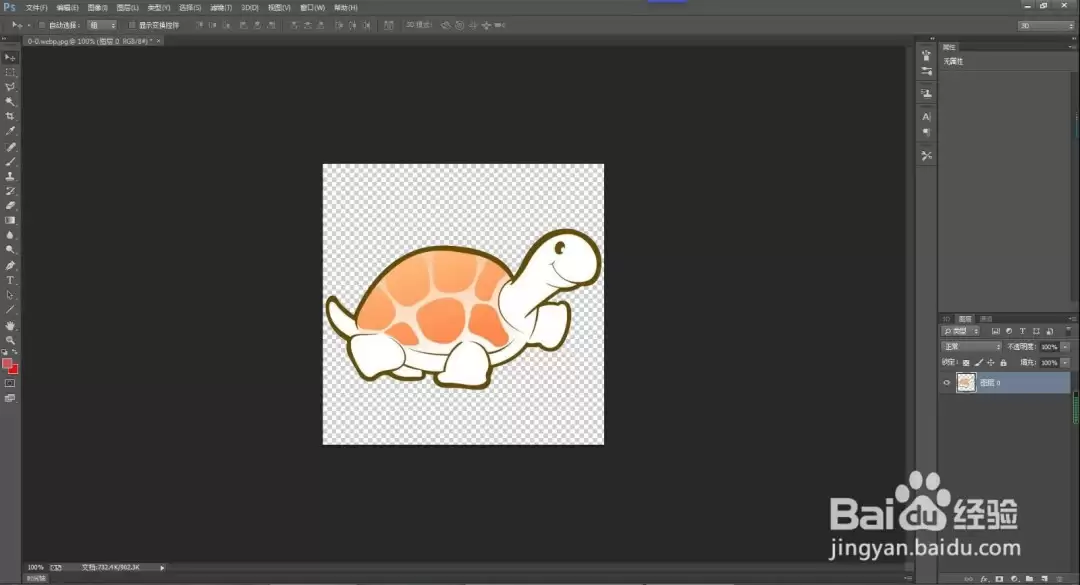The image size is (1080, 585).
Task: Click the layer 0 thumbnail
Action: click(x=966, y=382)
